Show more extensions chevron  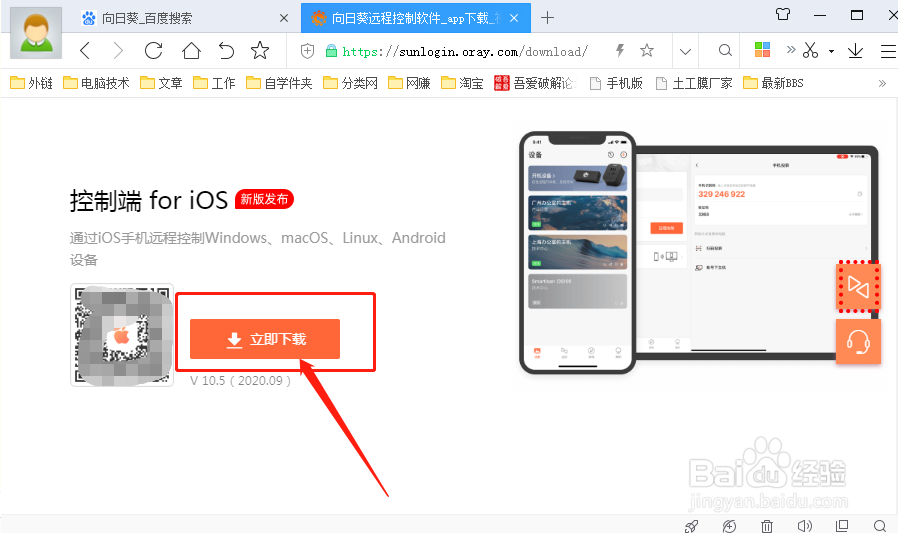pos(791,50)
